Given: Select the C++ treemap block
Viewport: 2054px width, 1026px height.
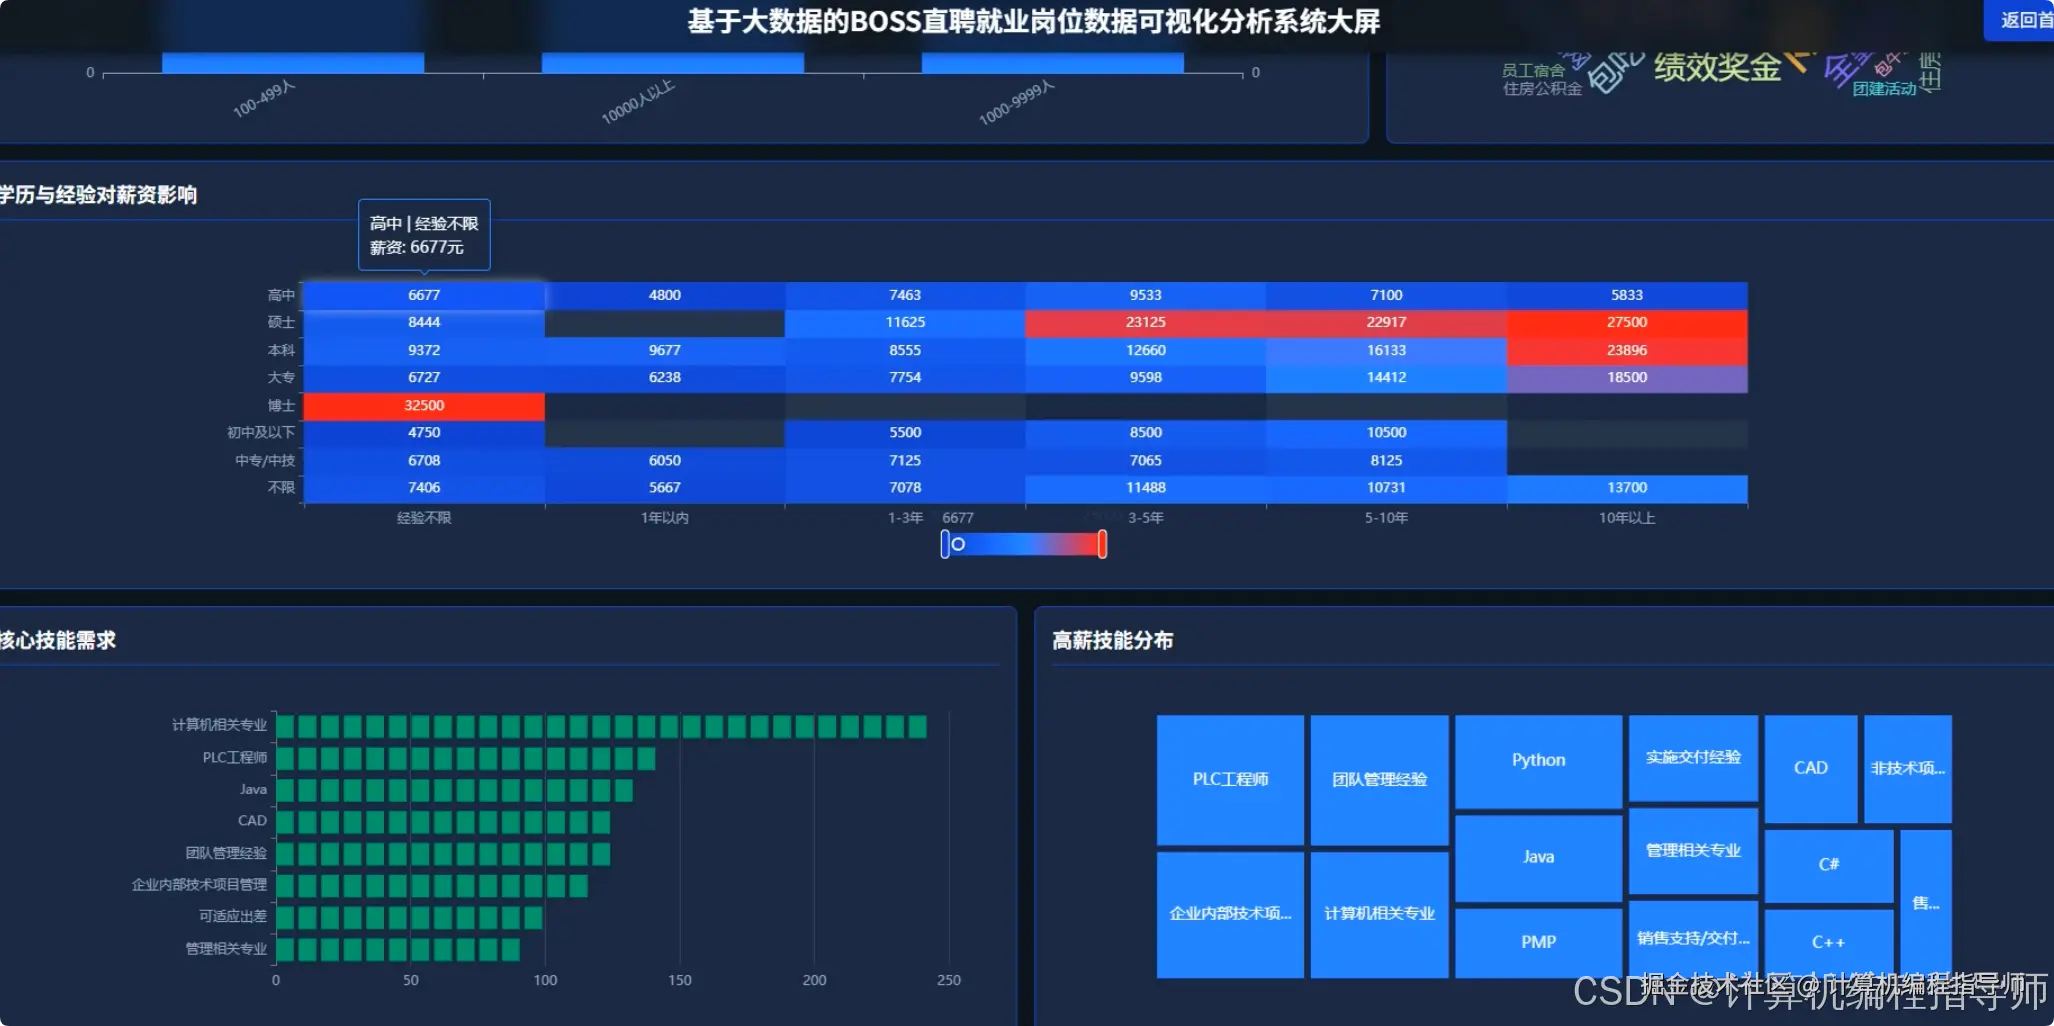Looking at the screenshot, I should (x=1829, y=942).
